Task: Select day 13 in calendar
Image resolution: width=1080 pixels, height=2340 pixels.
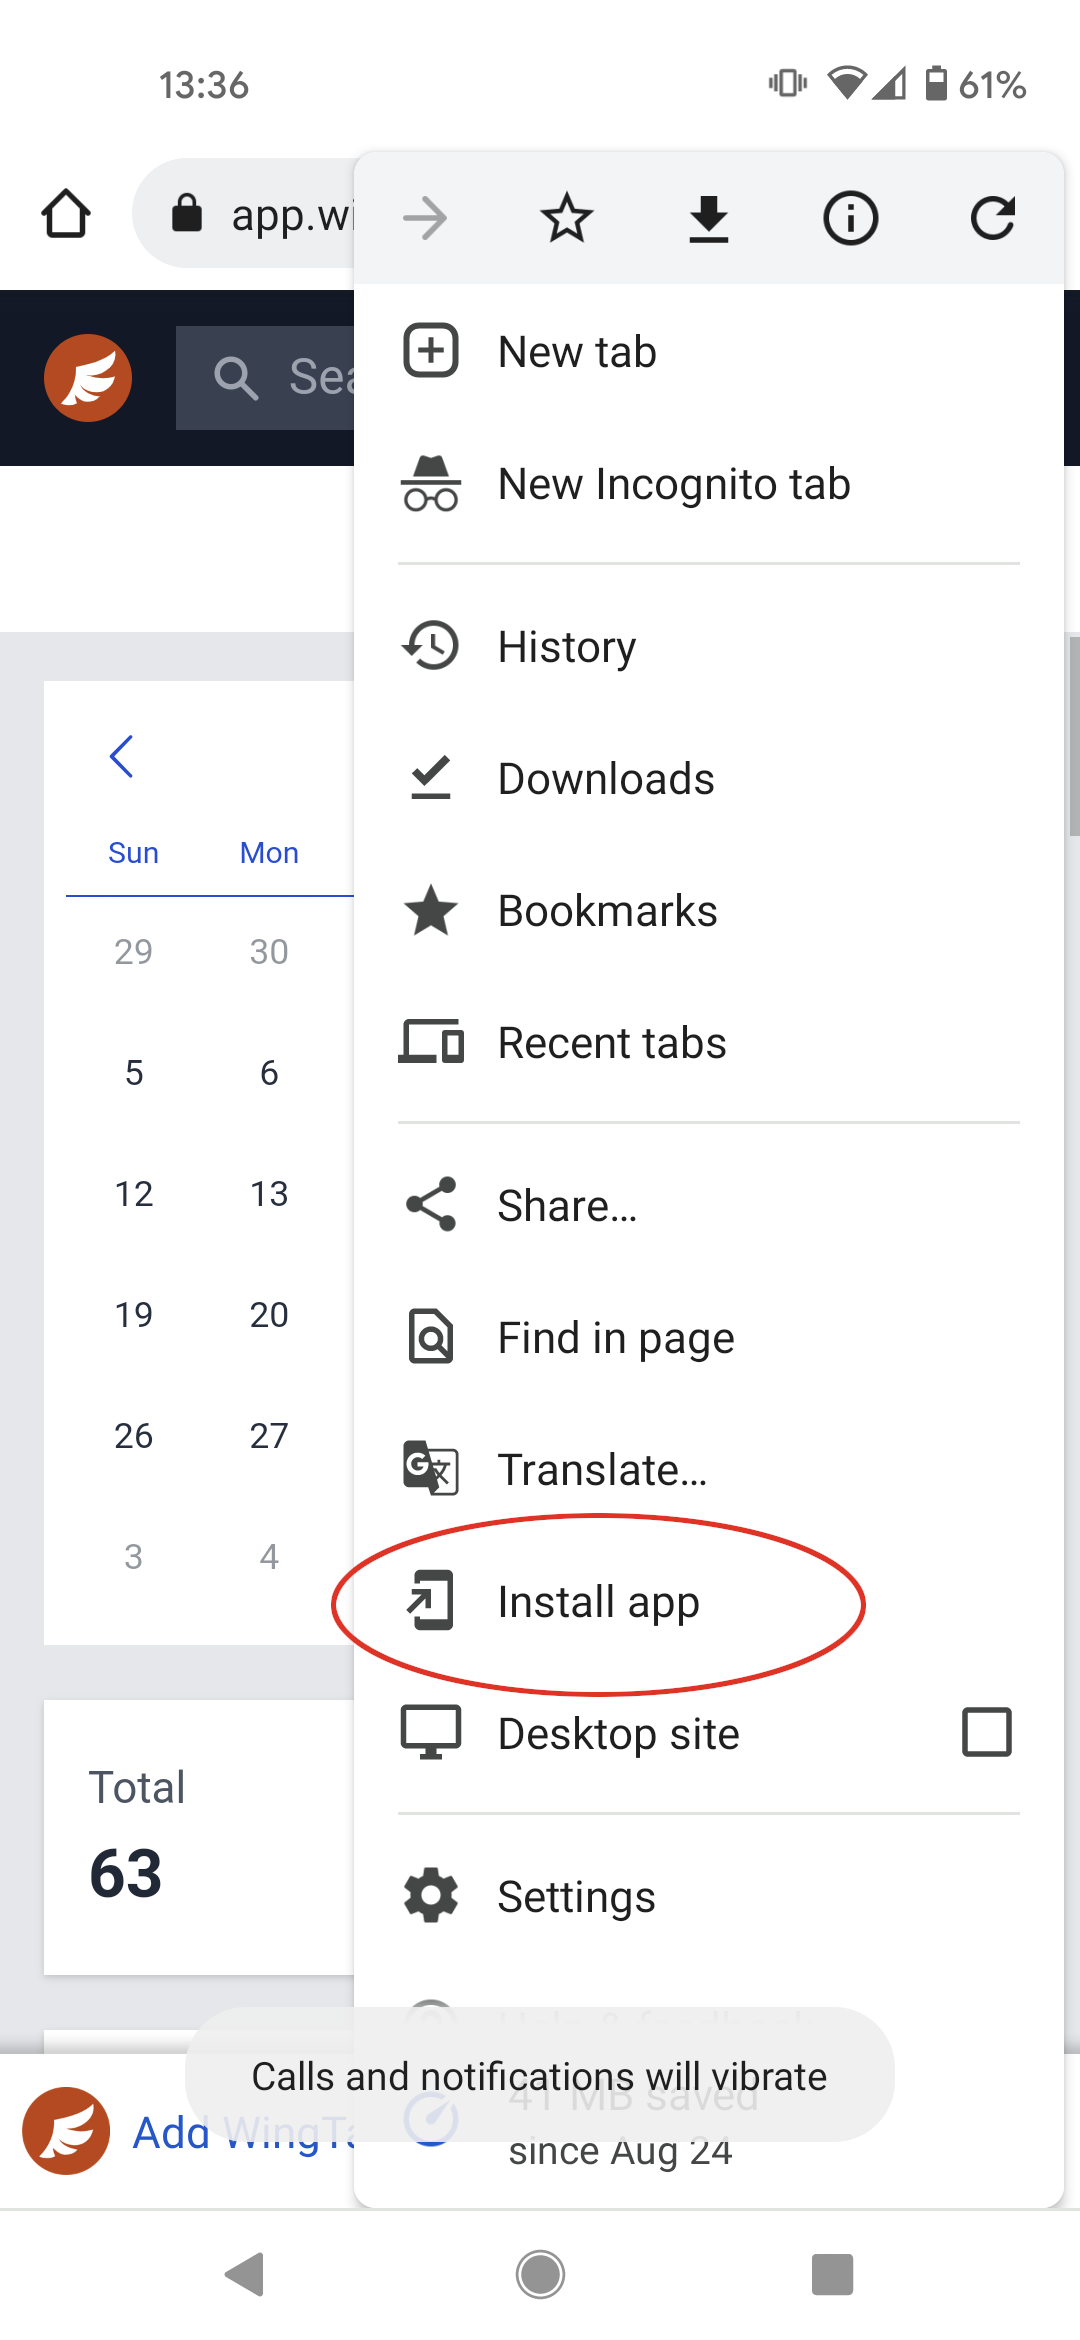Action: click(x=269, y=1193)
